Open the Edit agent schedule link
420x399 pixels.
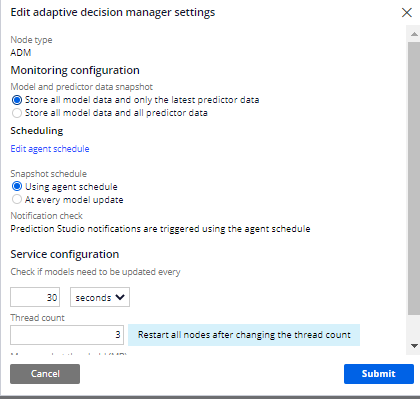[x=50, y=149]
